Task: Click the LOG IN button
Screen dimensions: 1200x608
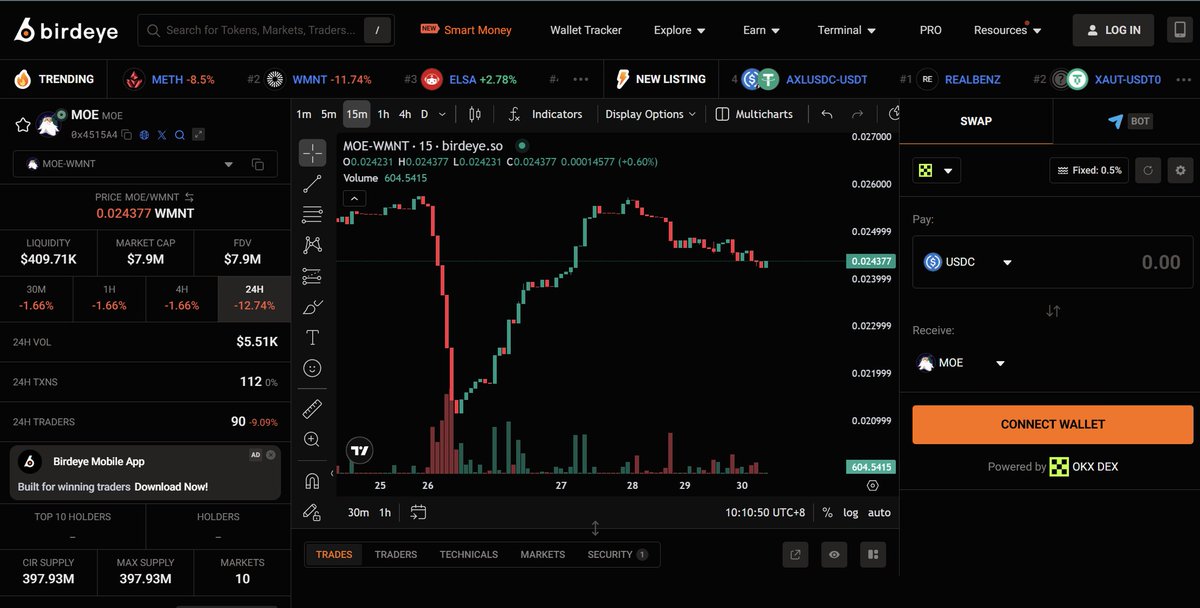Action: (x=1113, y=30)
